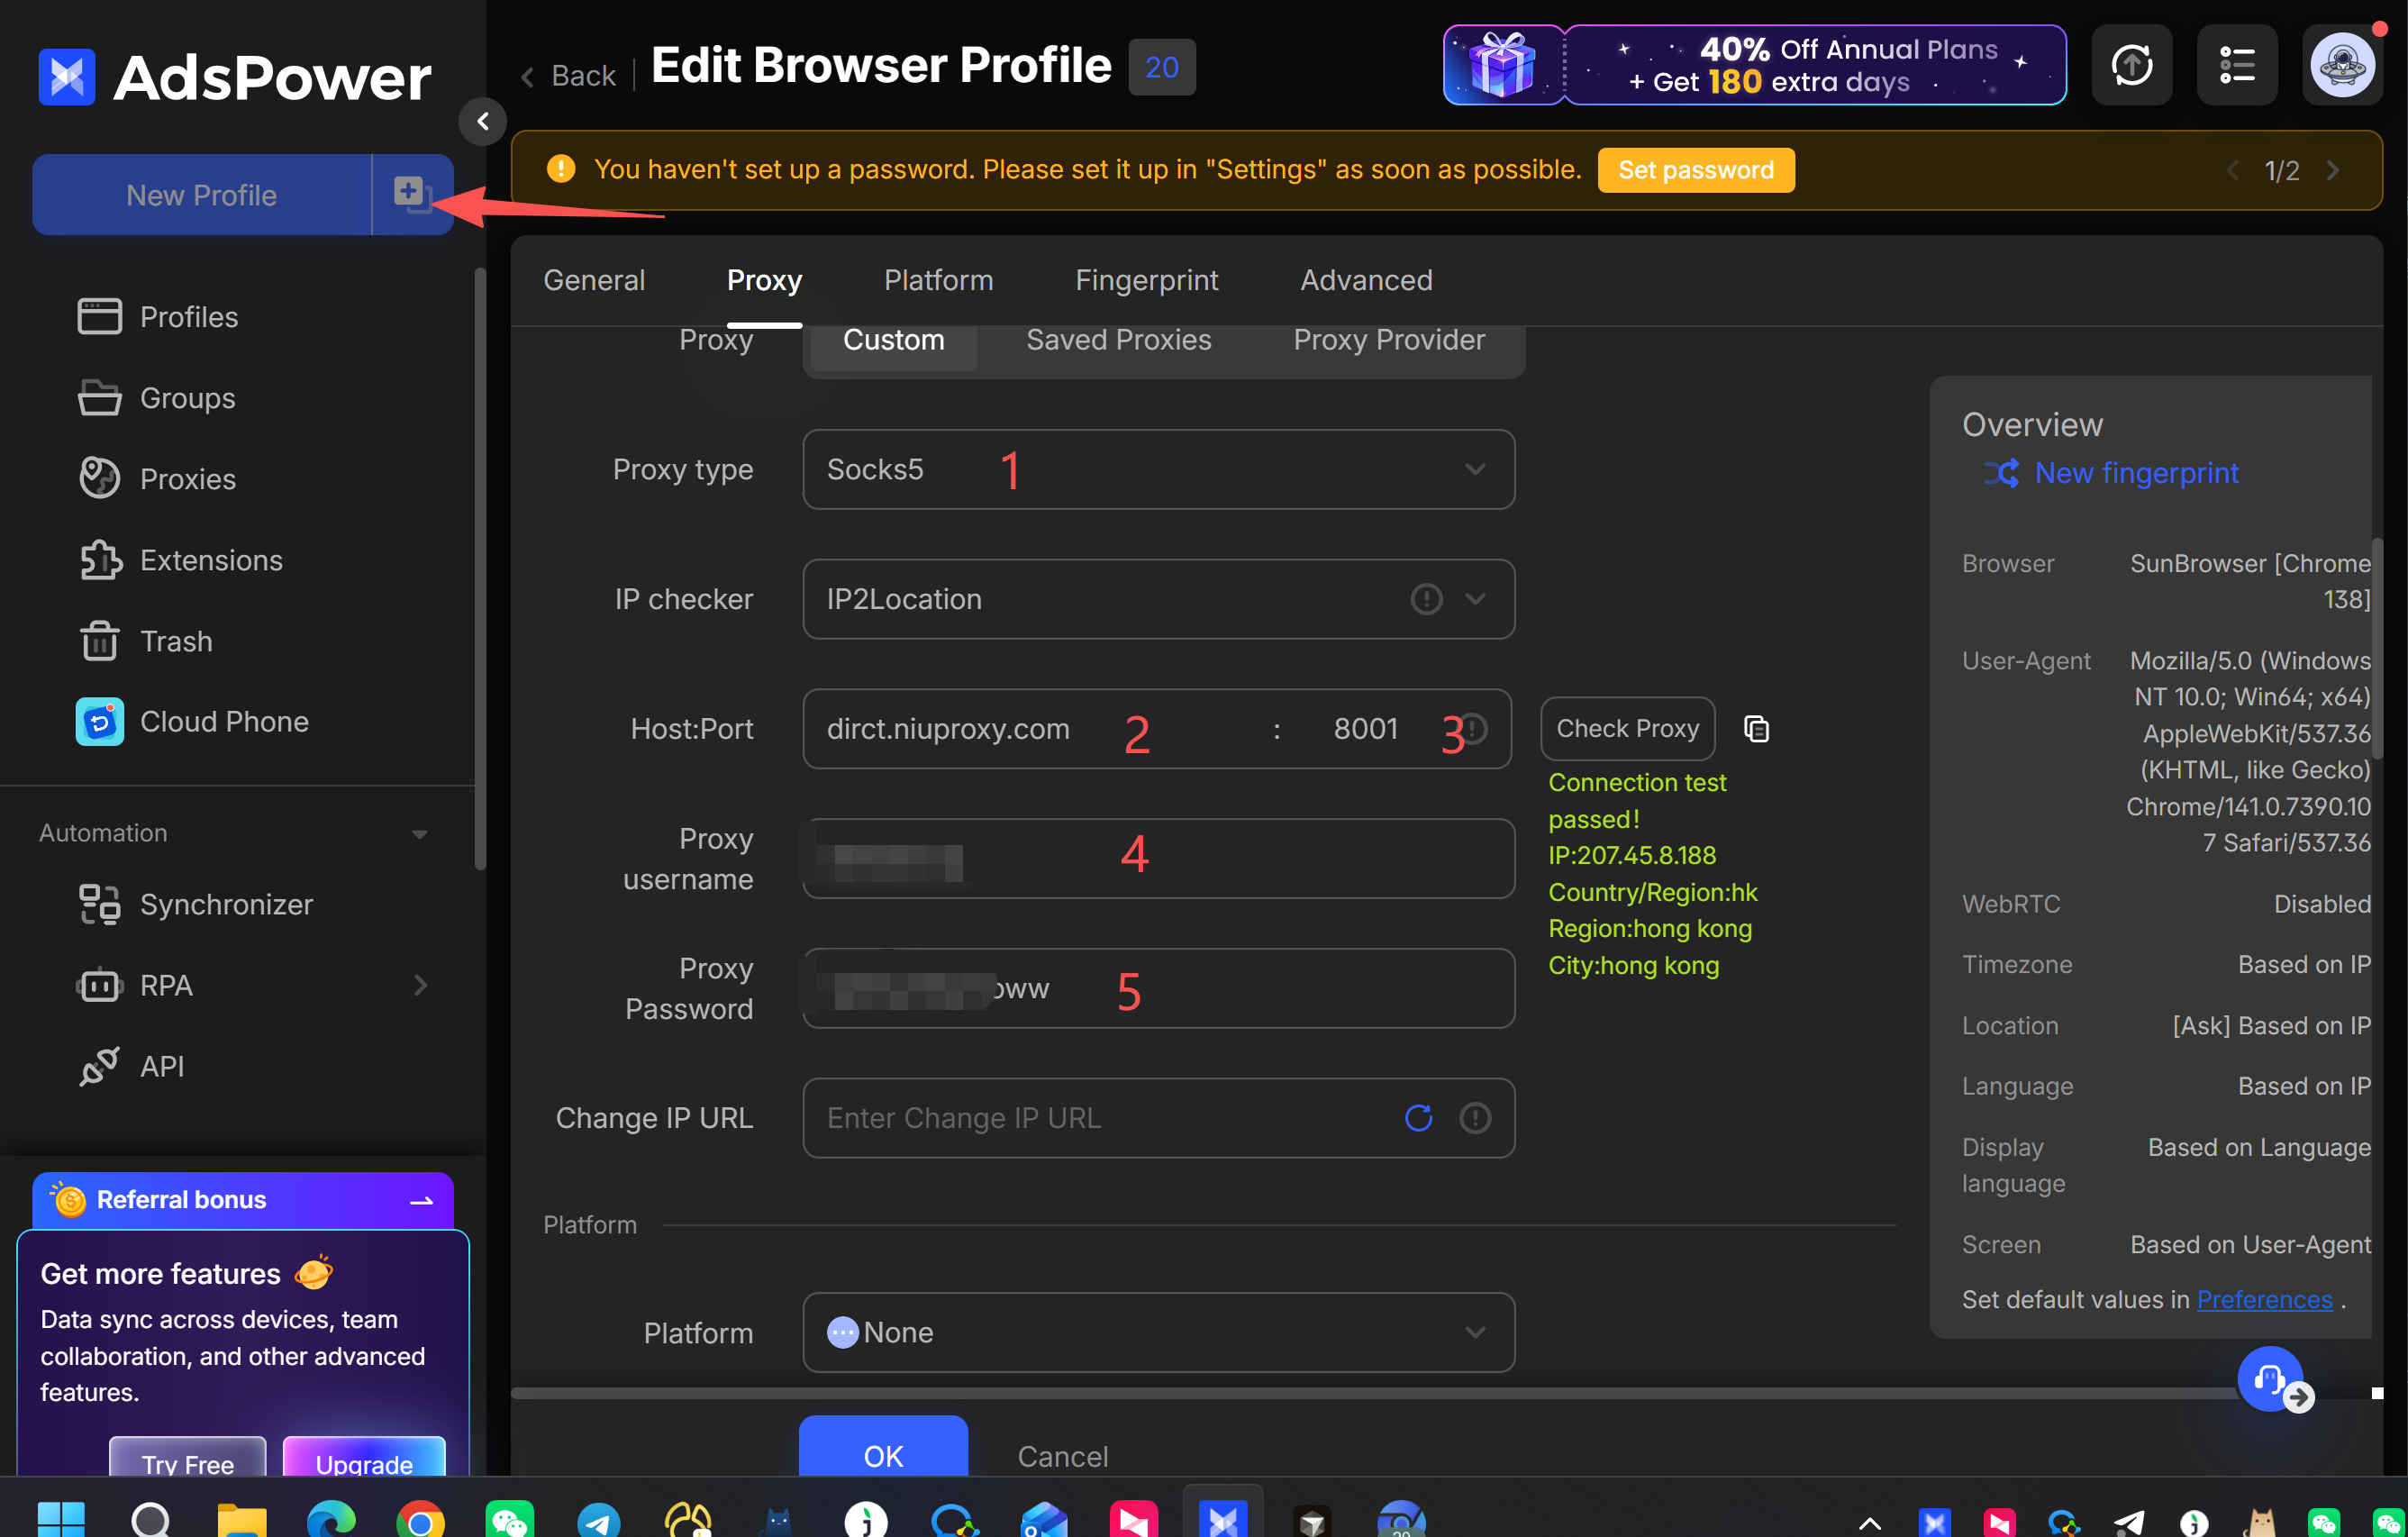Go to next notification with right arrow
2408x1537 pixels.
(2333, 170)
